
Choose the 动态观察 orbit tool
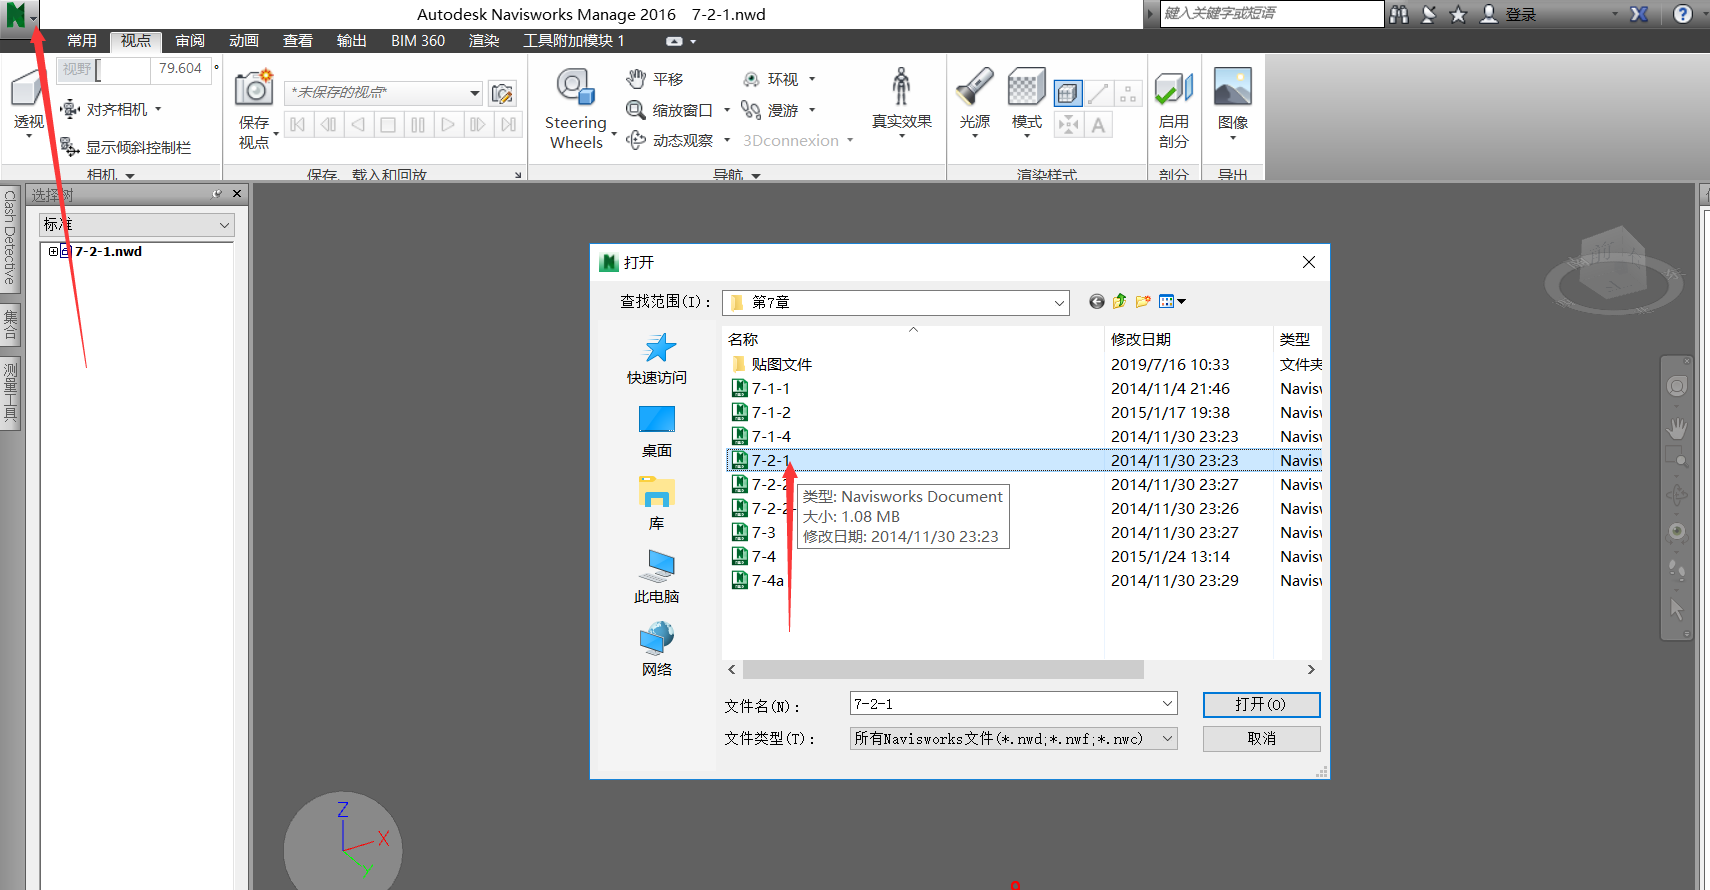coord(669,140)
